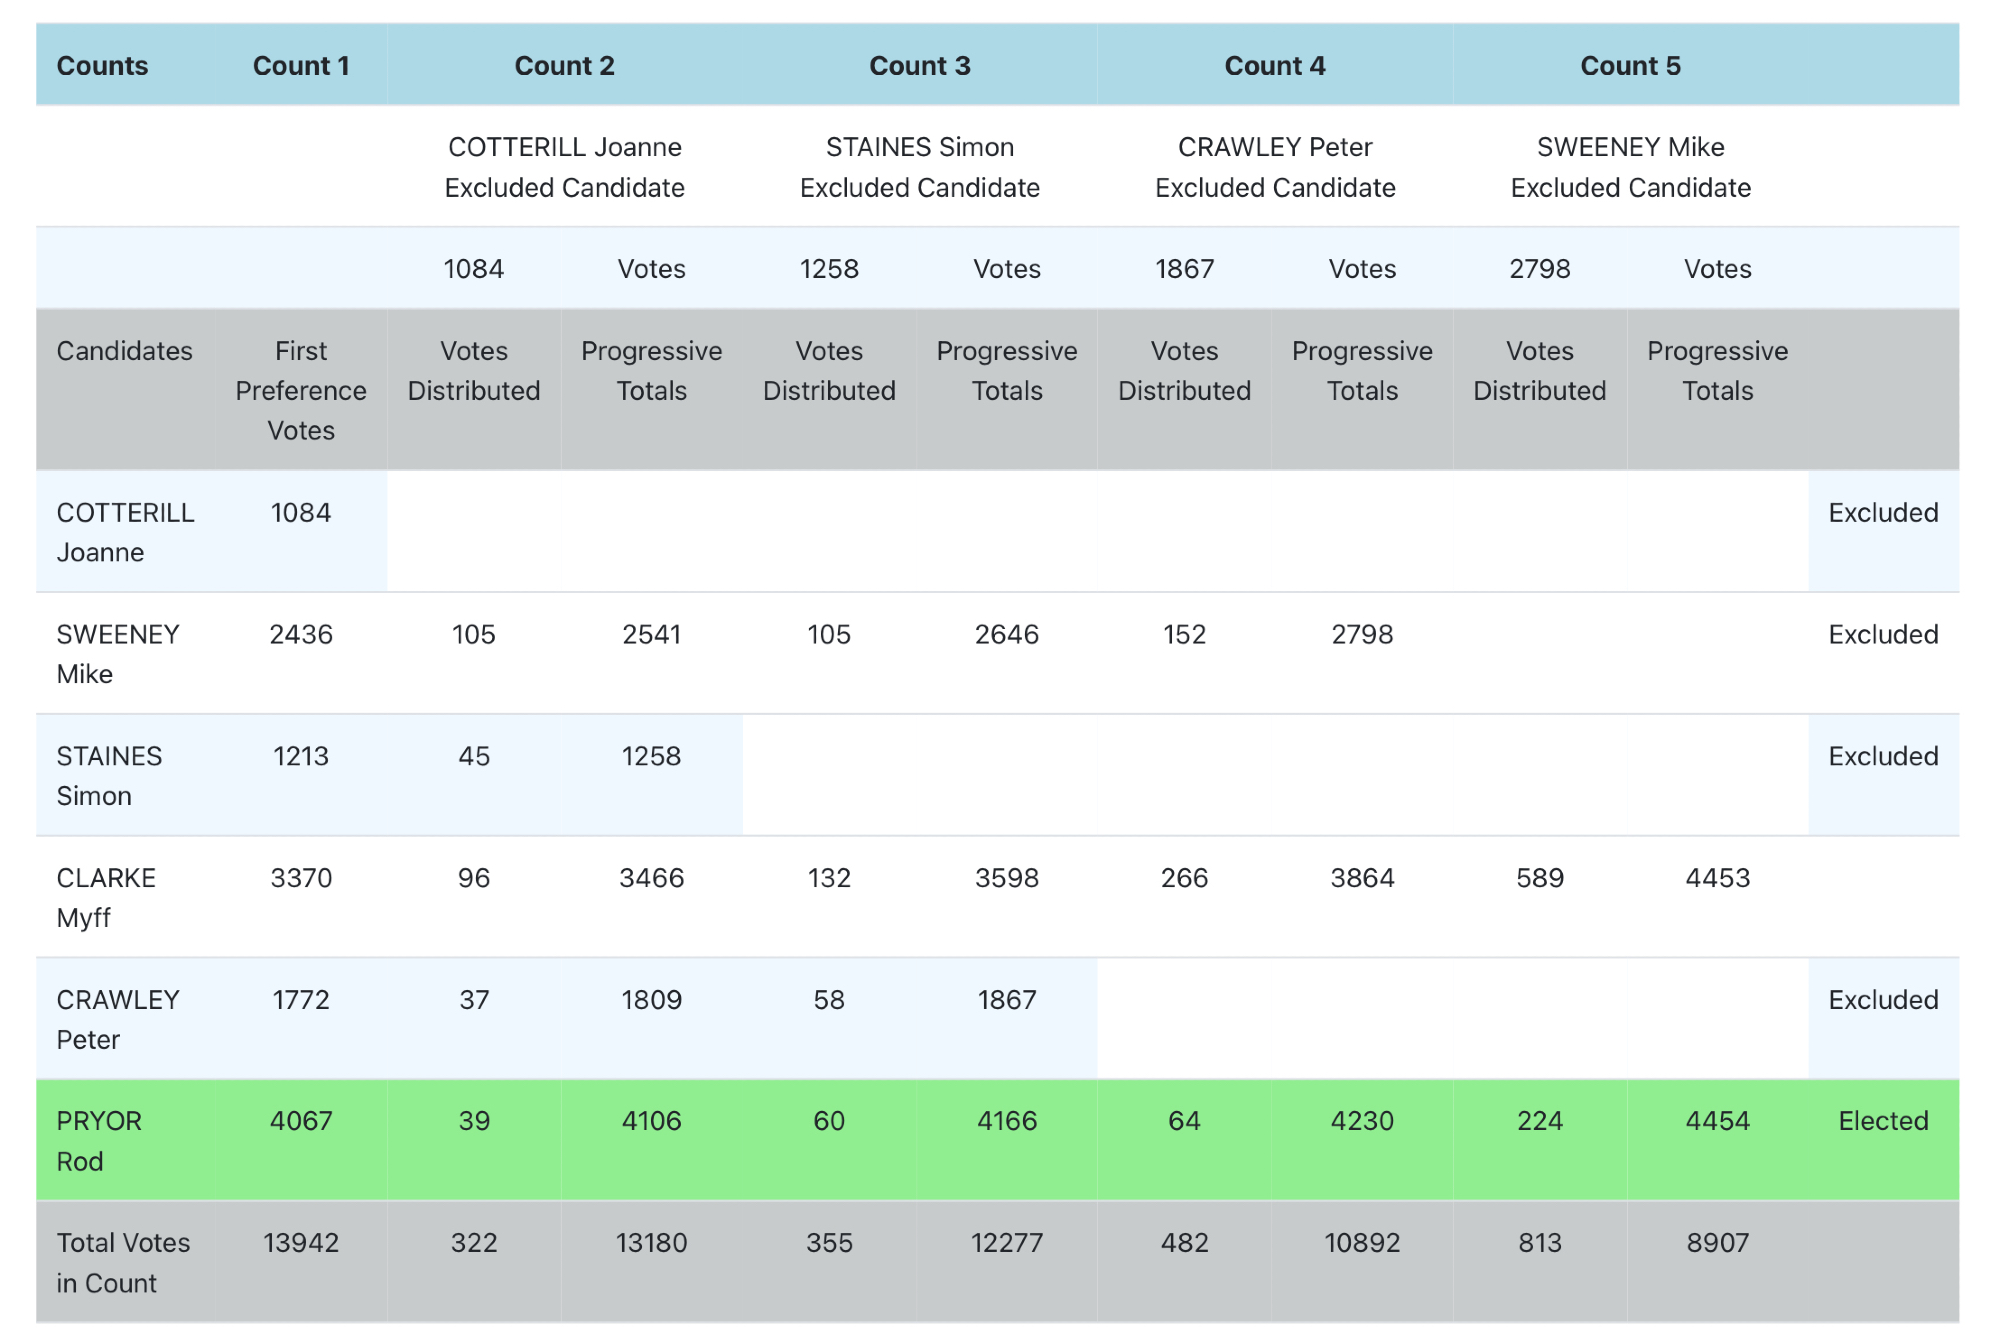Select SWEENEY Mike in the candidates column

[117, 654]
